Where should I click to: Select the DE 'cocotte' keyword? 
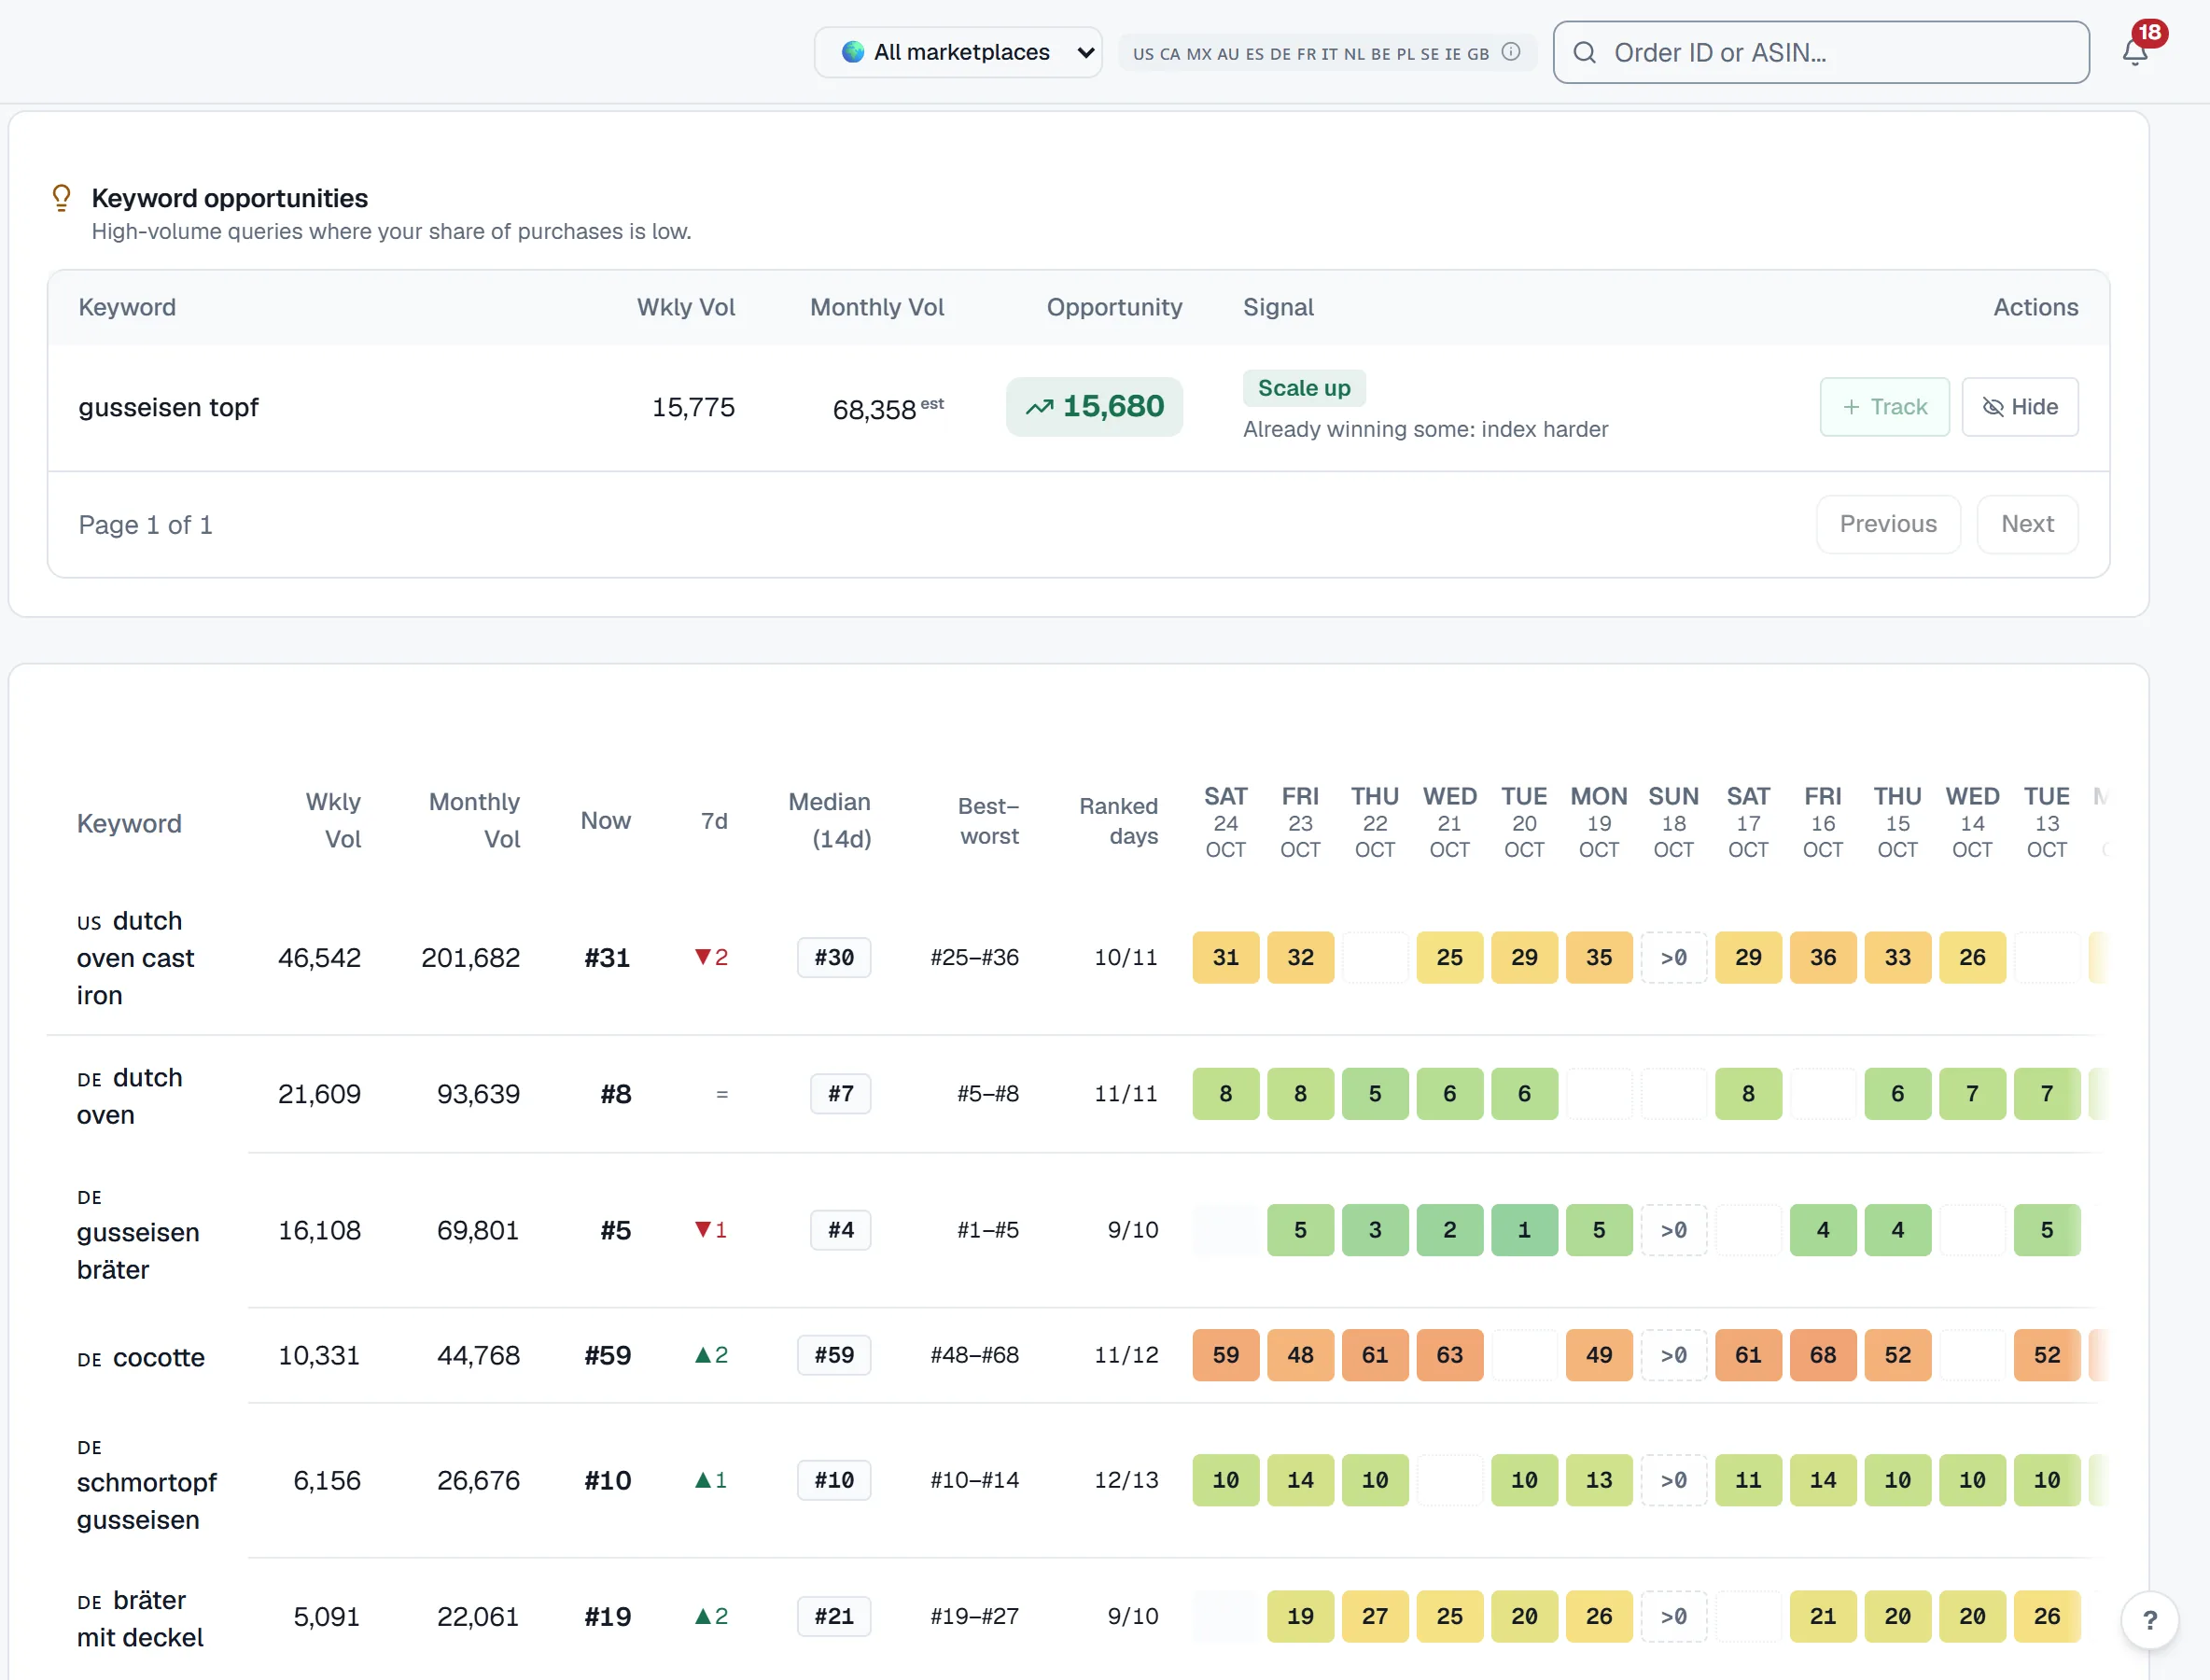(x=141, y=1358)
